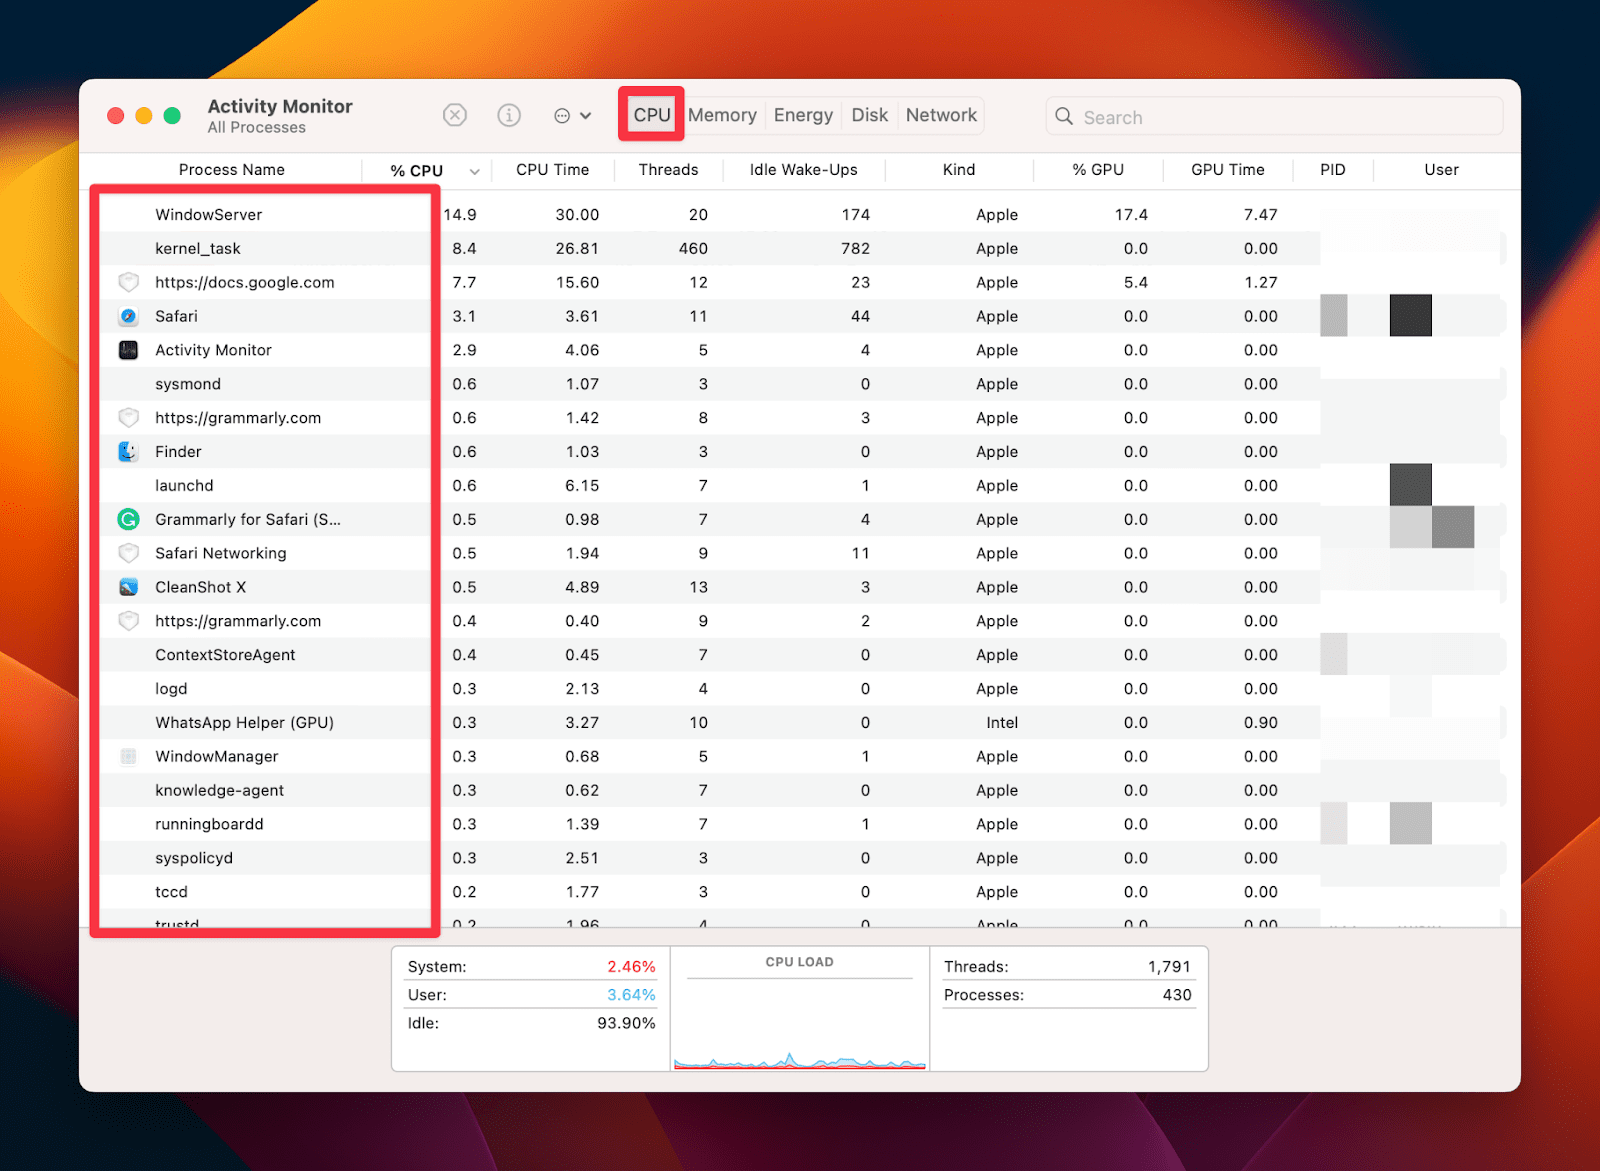The width and height of the screenshot is (1600, 1171).
Task: Click the WindowManager process icon
Action: pyautogui.click(x=128, y=756)
